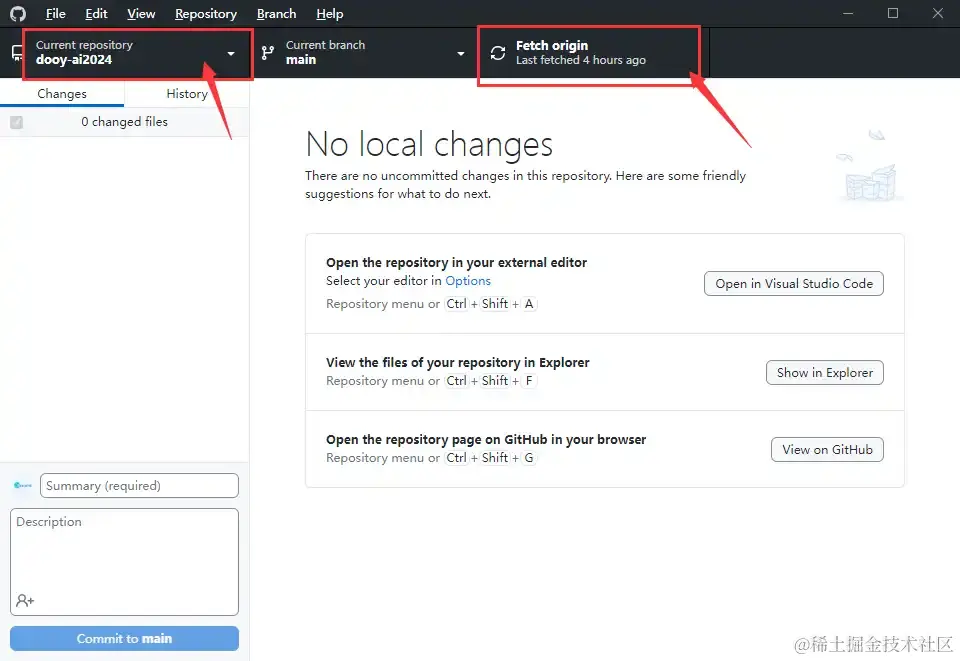Expand the Current branch dropdown arrow

[461, 54]
